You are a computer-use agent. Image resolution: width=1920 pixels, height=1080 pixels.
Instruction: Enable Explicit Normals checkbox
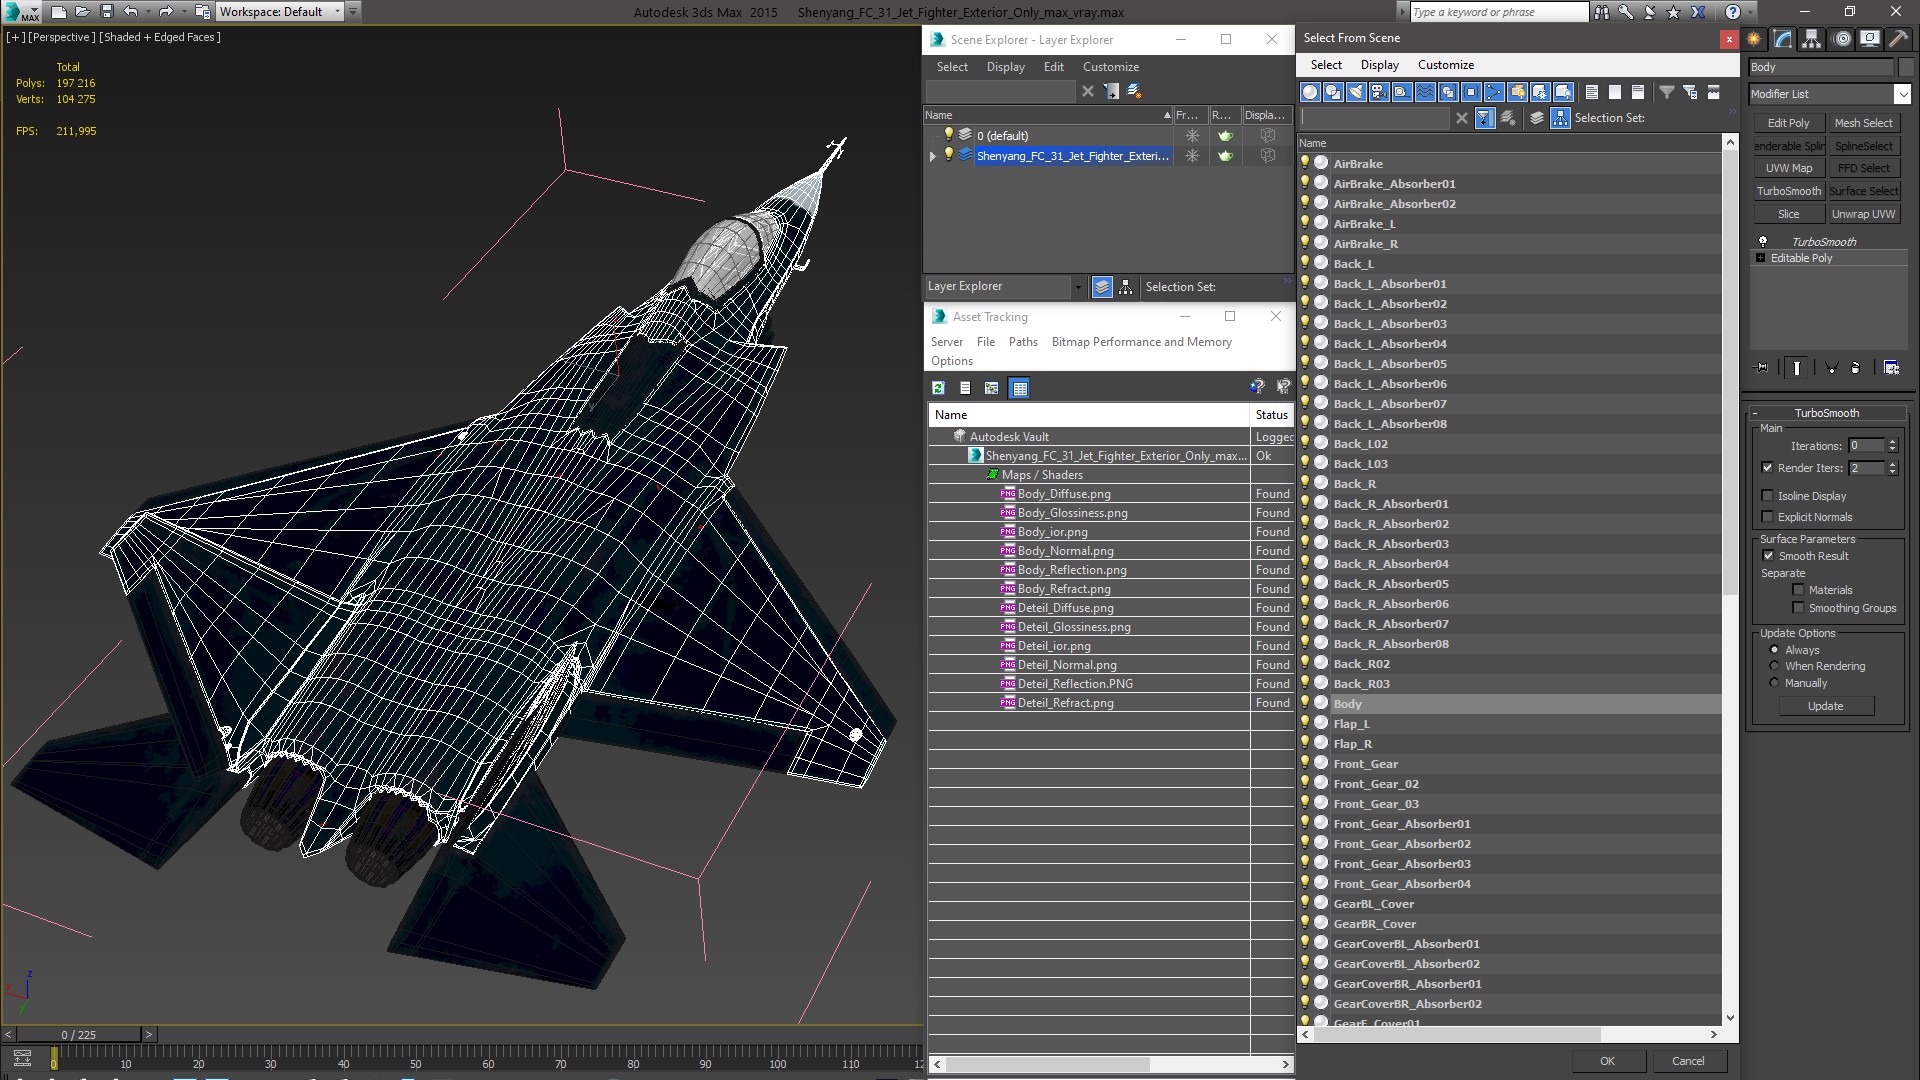coord(1767,517)
